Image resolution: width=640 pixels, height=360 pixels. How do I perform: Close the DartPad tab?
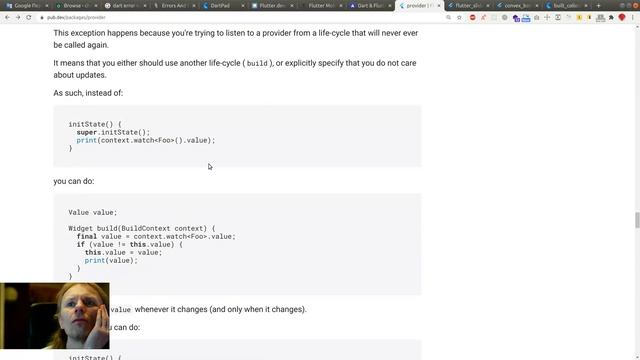243,6
